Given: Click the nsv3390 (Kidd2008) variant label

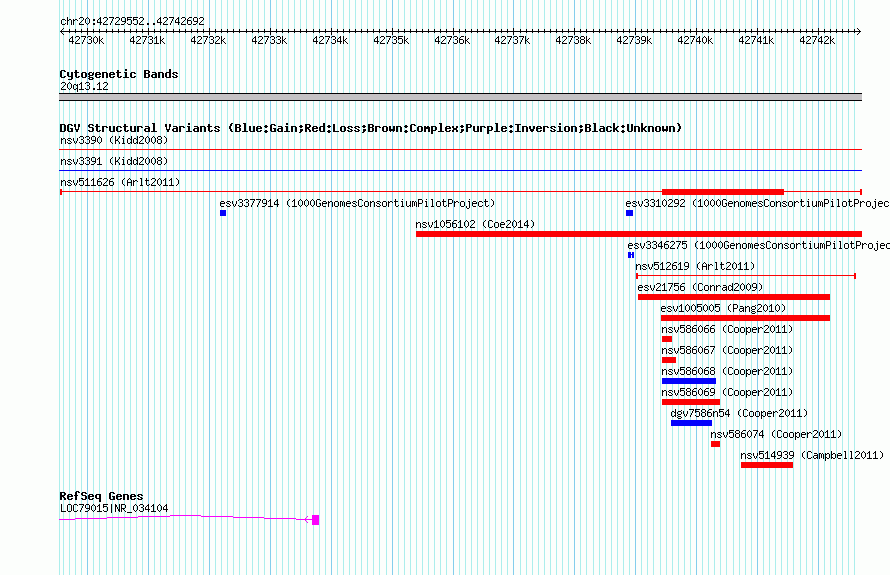Looking at the screenshot, I should (x=114, y=140).
